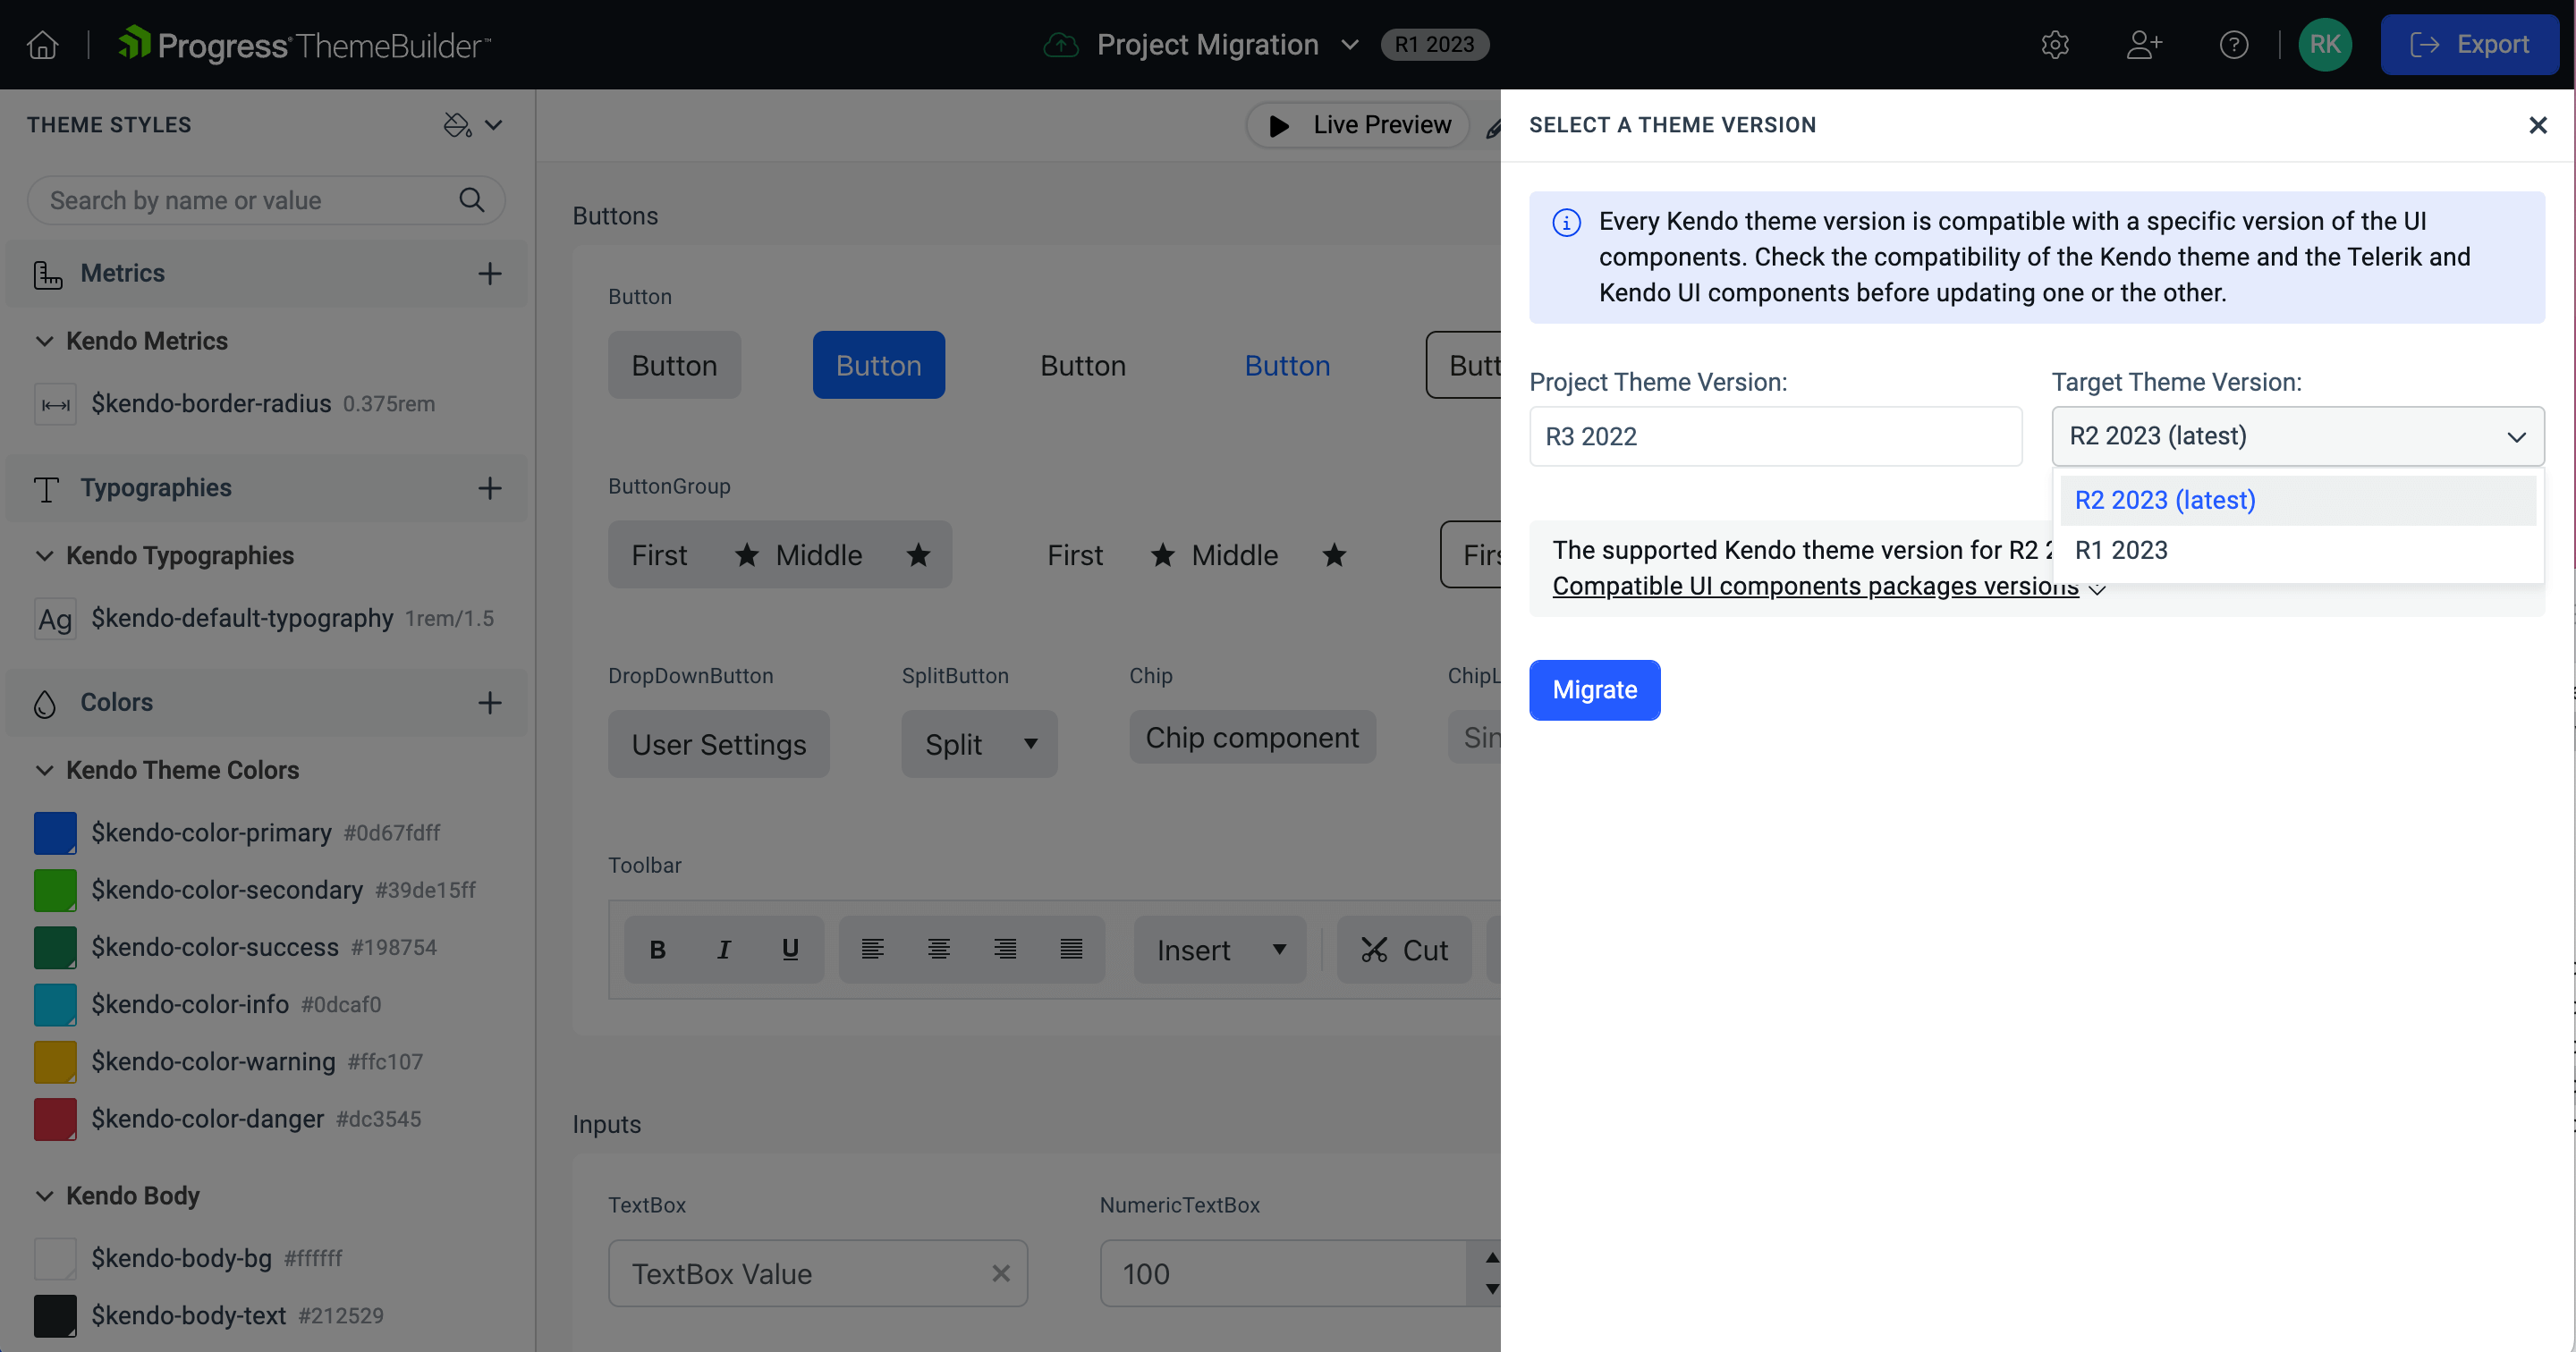Select R1 2023 from Target Theme Version dropdown
This screenshot has width=2576, height=1352.
[x=2120, y=548]
